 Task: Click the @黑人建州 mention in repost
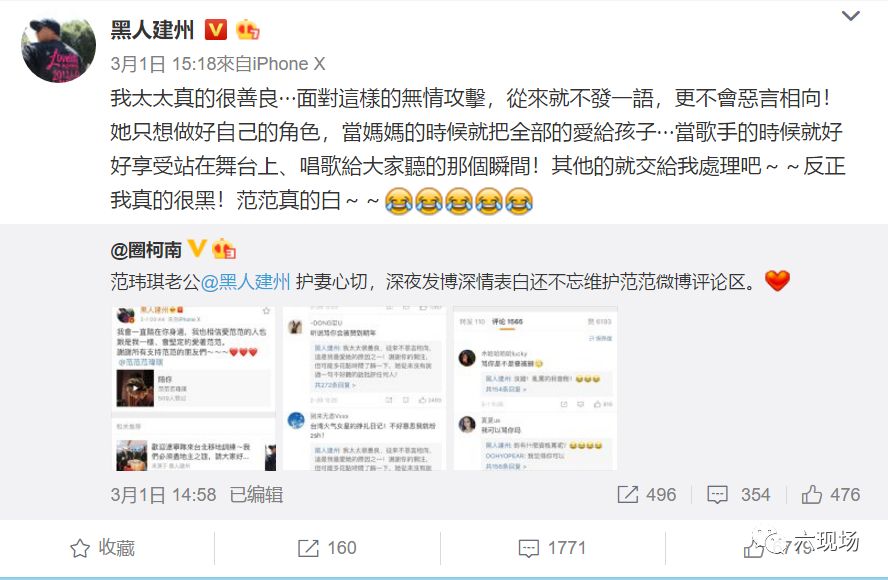(x=245, y=282)
